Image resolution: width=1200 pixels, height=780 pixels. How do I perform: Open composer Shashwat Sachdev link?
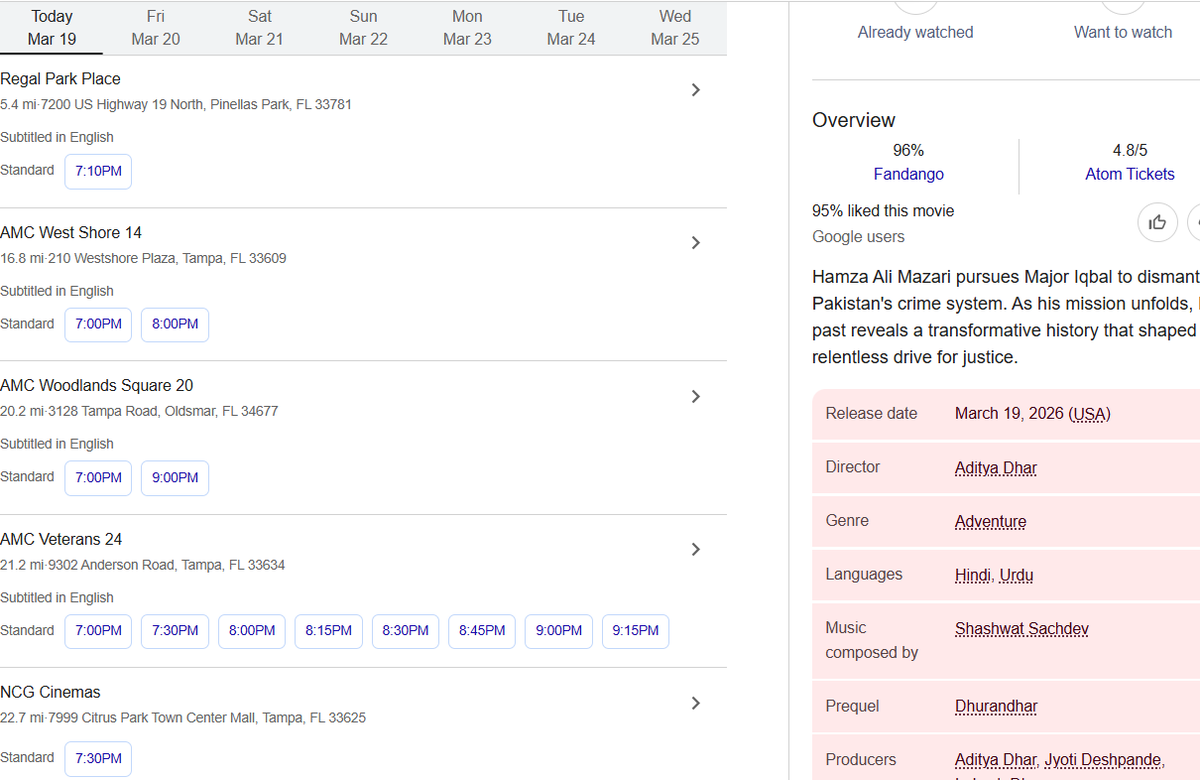[1022, 629]
